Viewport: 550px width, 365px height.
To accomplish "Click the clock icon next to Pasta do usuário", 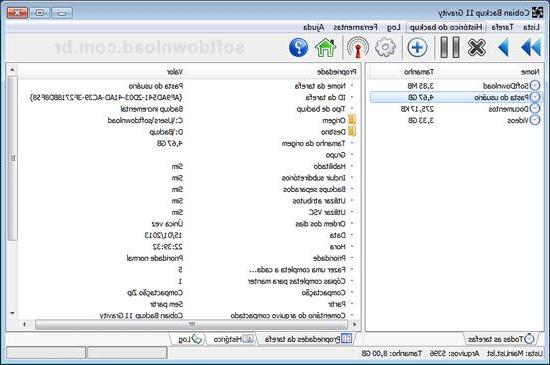I will click(535, 97).
